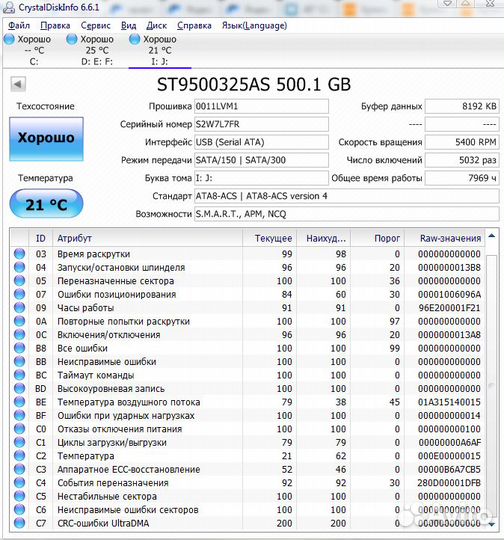Viewport: 504px width, 540px height.
Task: Open the Вид menu
Action: point(128,25)
